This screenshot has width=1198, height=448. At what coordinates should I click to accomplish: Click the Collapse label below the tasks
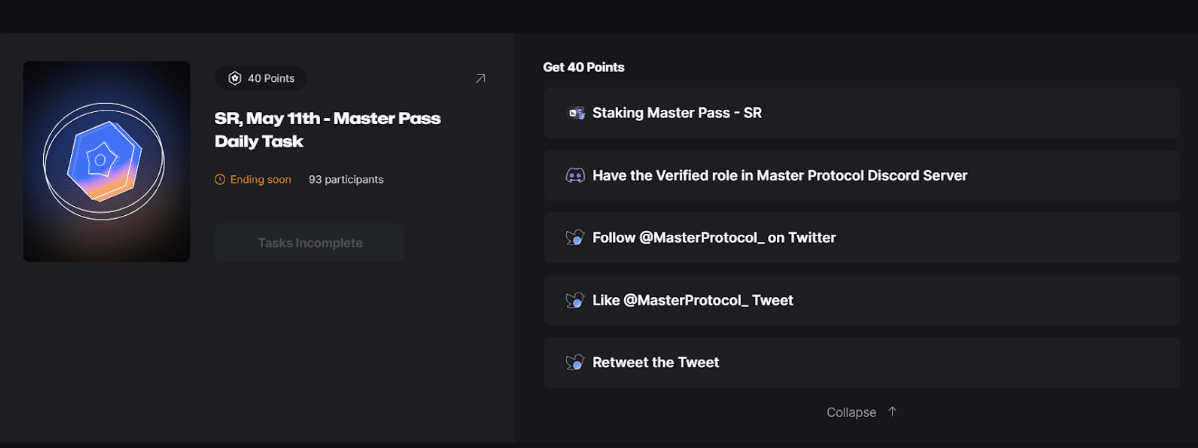851,412
